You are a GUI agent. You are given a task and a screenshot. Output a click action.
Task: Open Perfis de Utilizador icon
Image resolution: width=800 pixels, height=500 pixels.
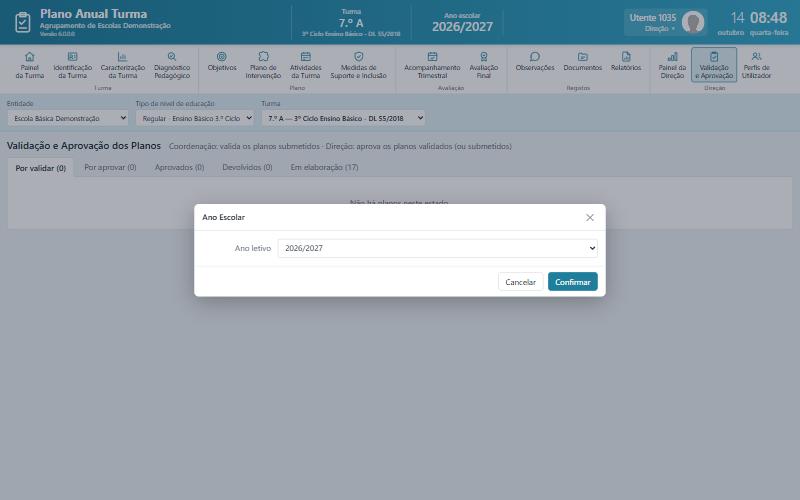point(757,57)
